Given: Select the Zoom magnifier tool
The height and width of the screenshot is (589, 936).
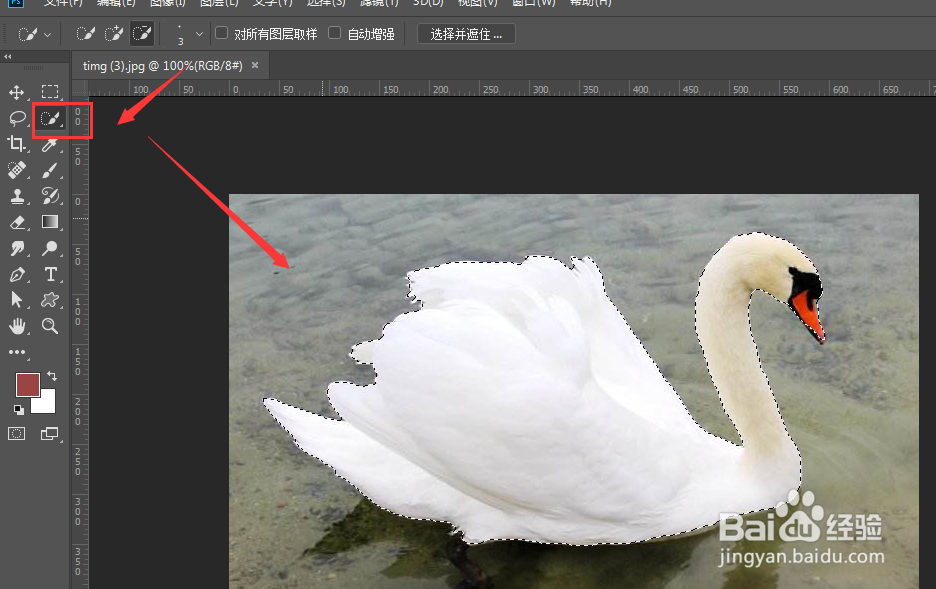Looking at the screenshot, I should (x=50, y=326).
